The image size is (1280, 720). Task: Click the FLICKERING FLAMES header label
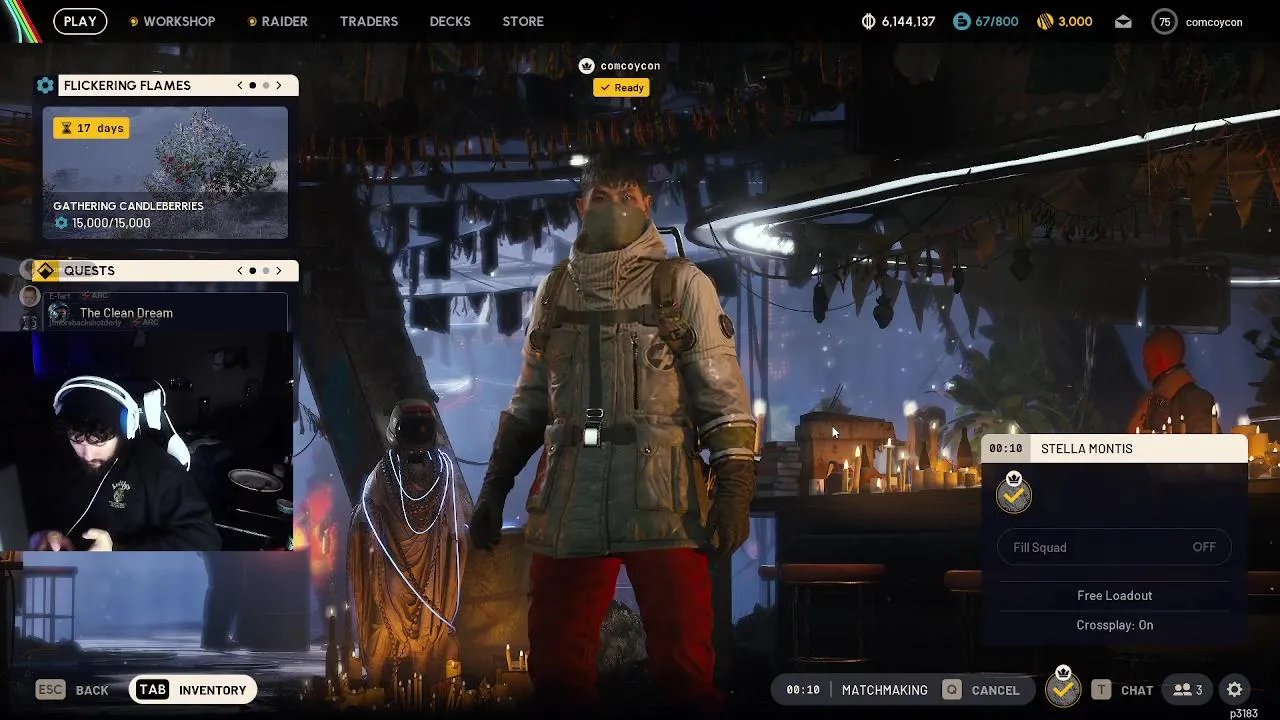[x=127, y=86]
